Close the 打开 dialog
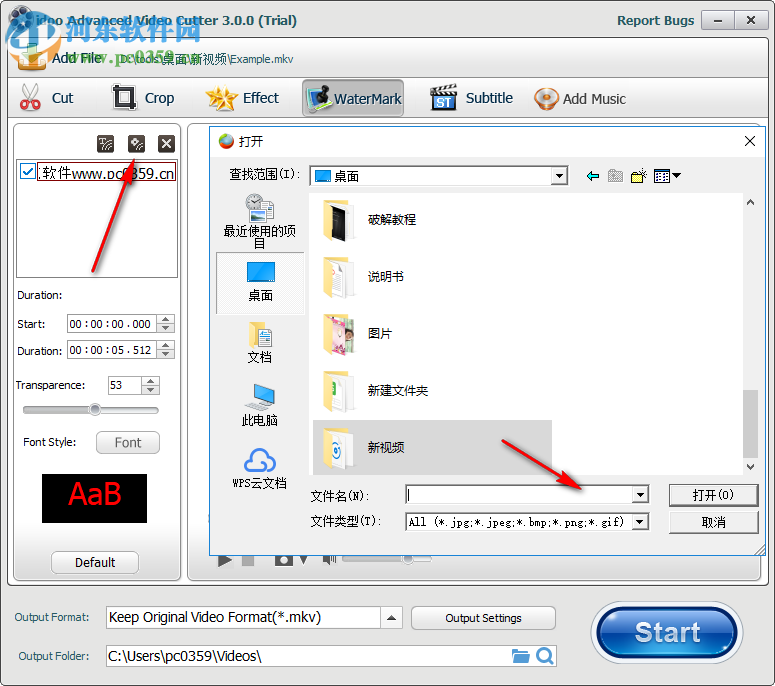Viewport: 775px width, 686px height. [x=750, y=141]
